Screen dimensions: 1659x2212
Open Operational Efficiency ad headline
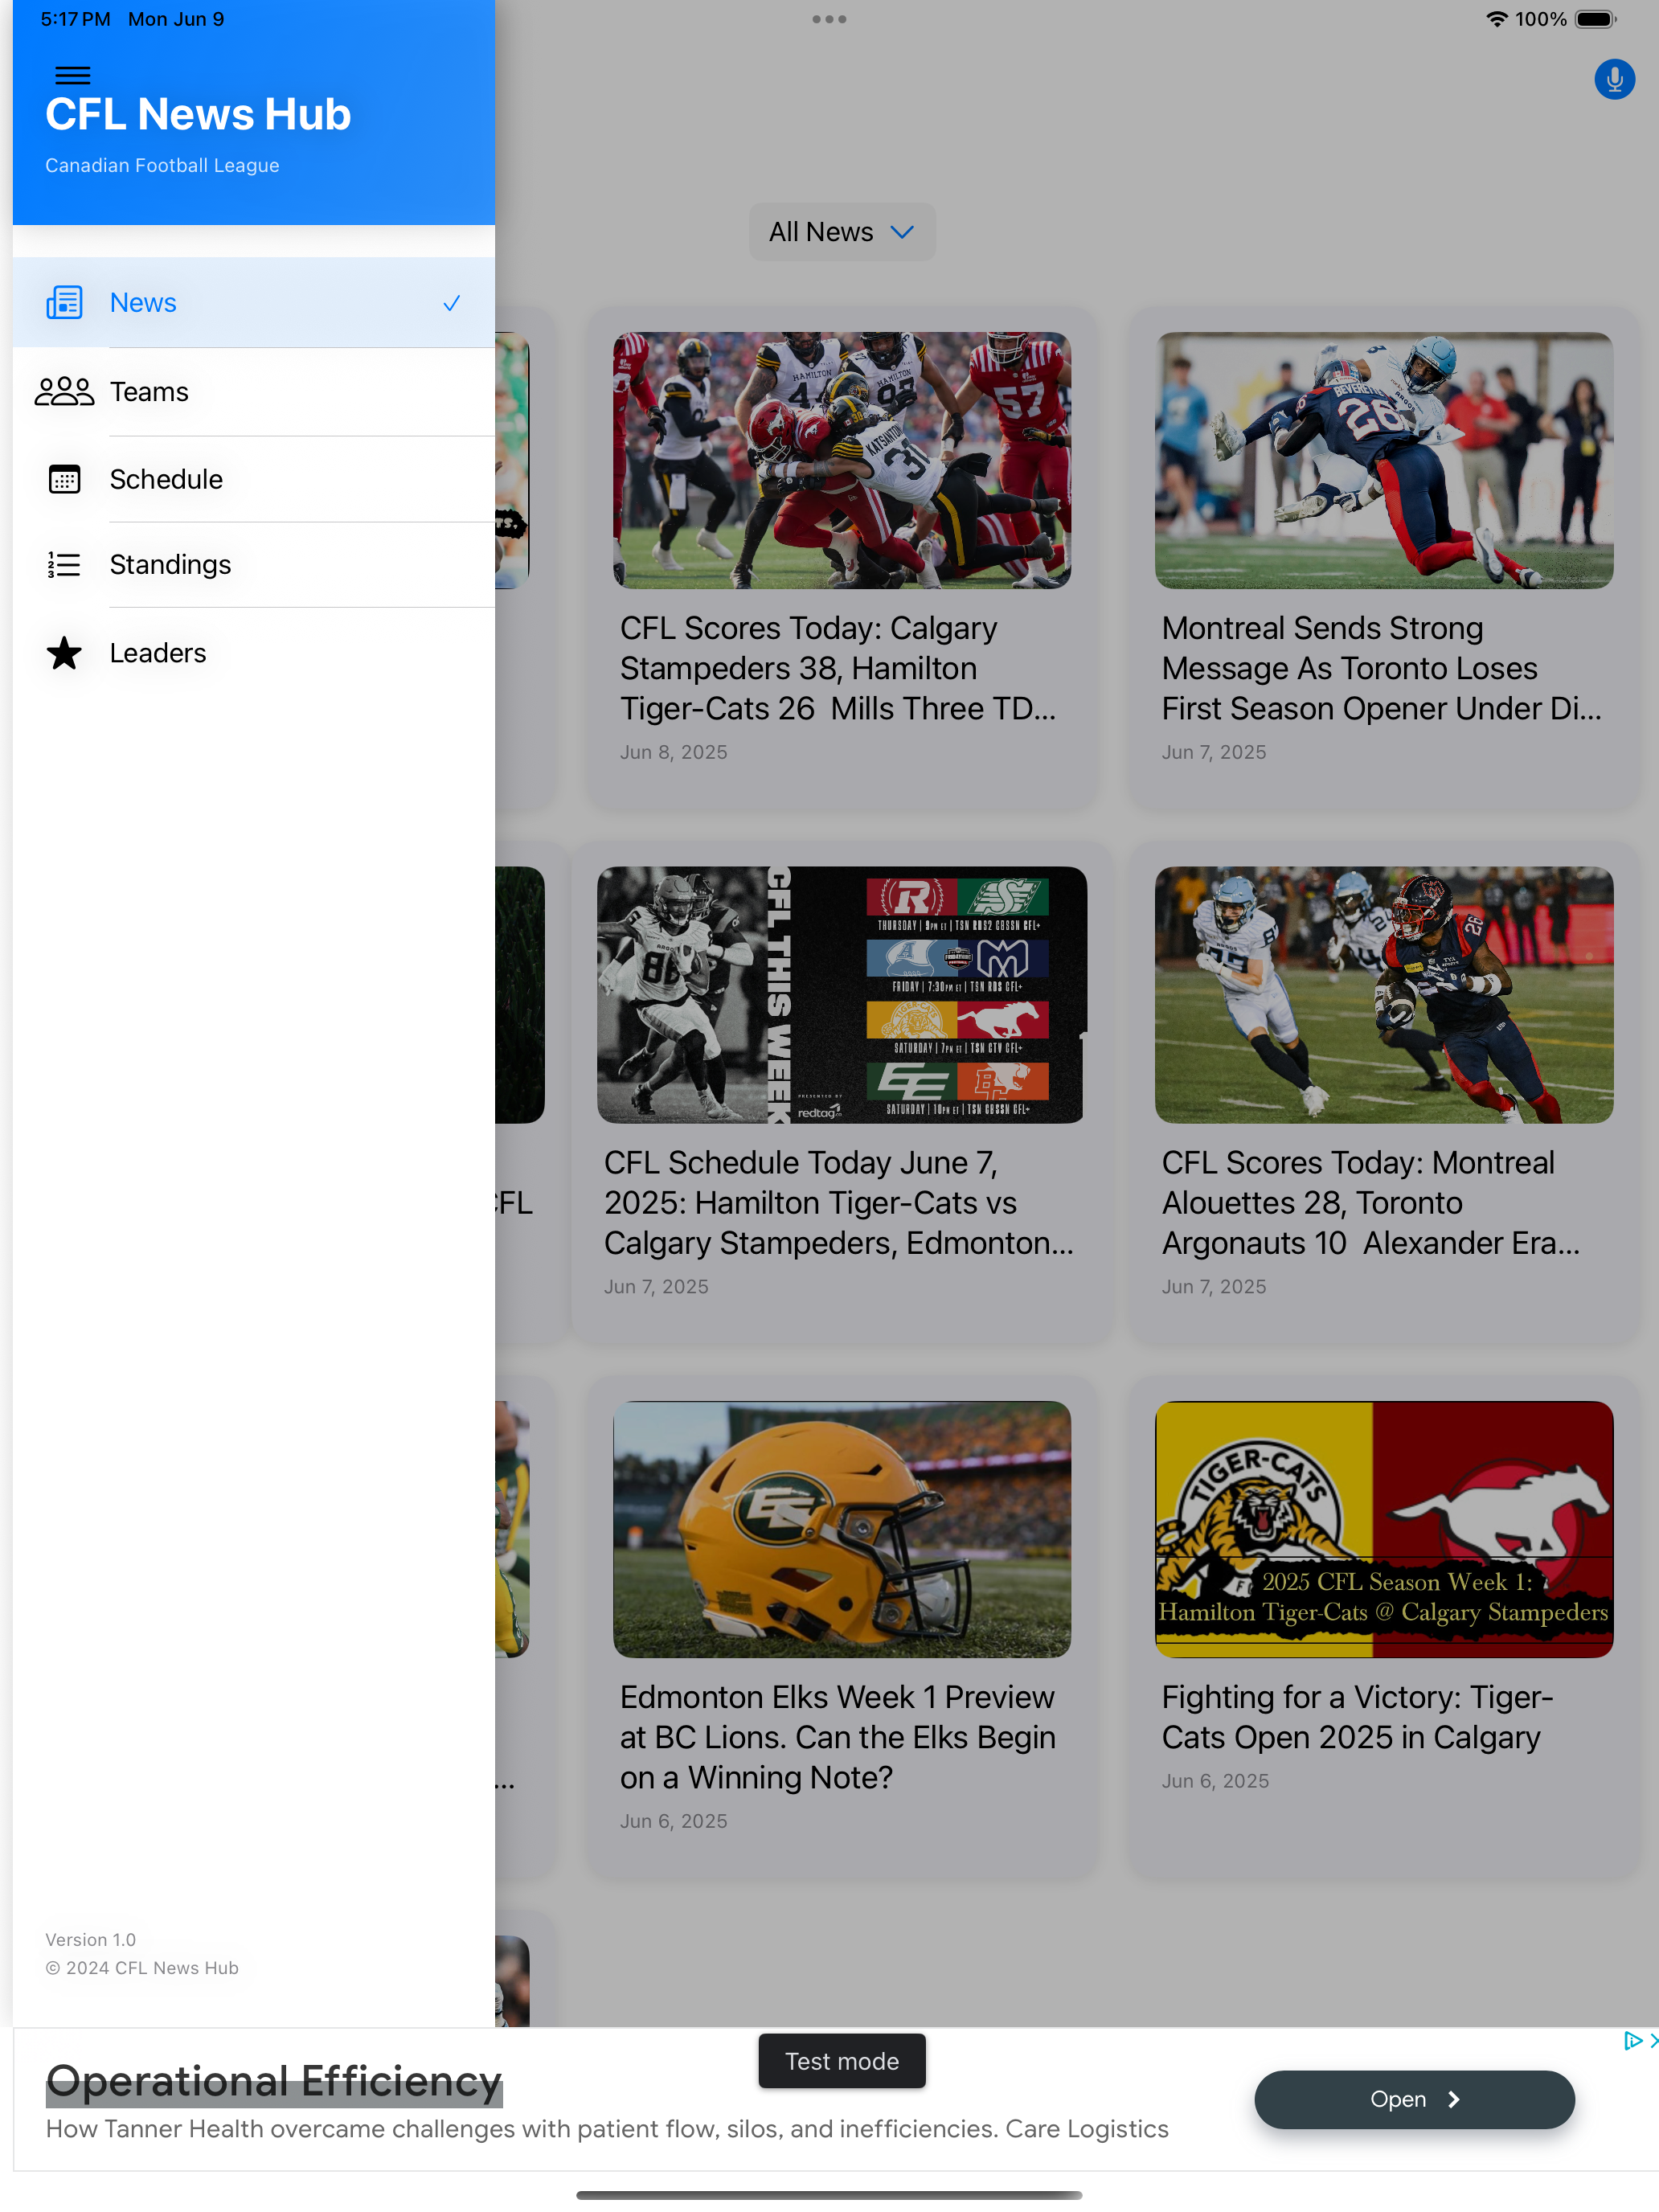click(x=274, y=2081)
